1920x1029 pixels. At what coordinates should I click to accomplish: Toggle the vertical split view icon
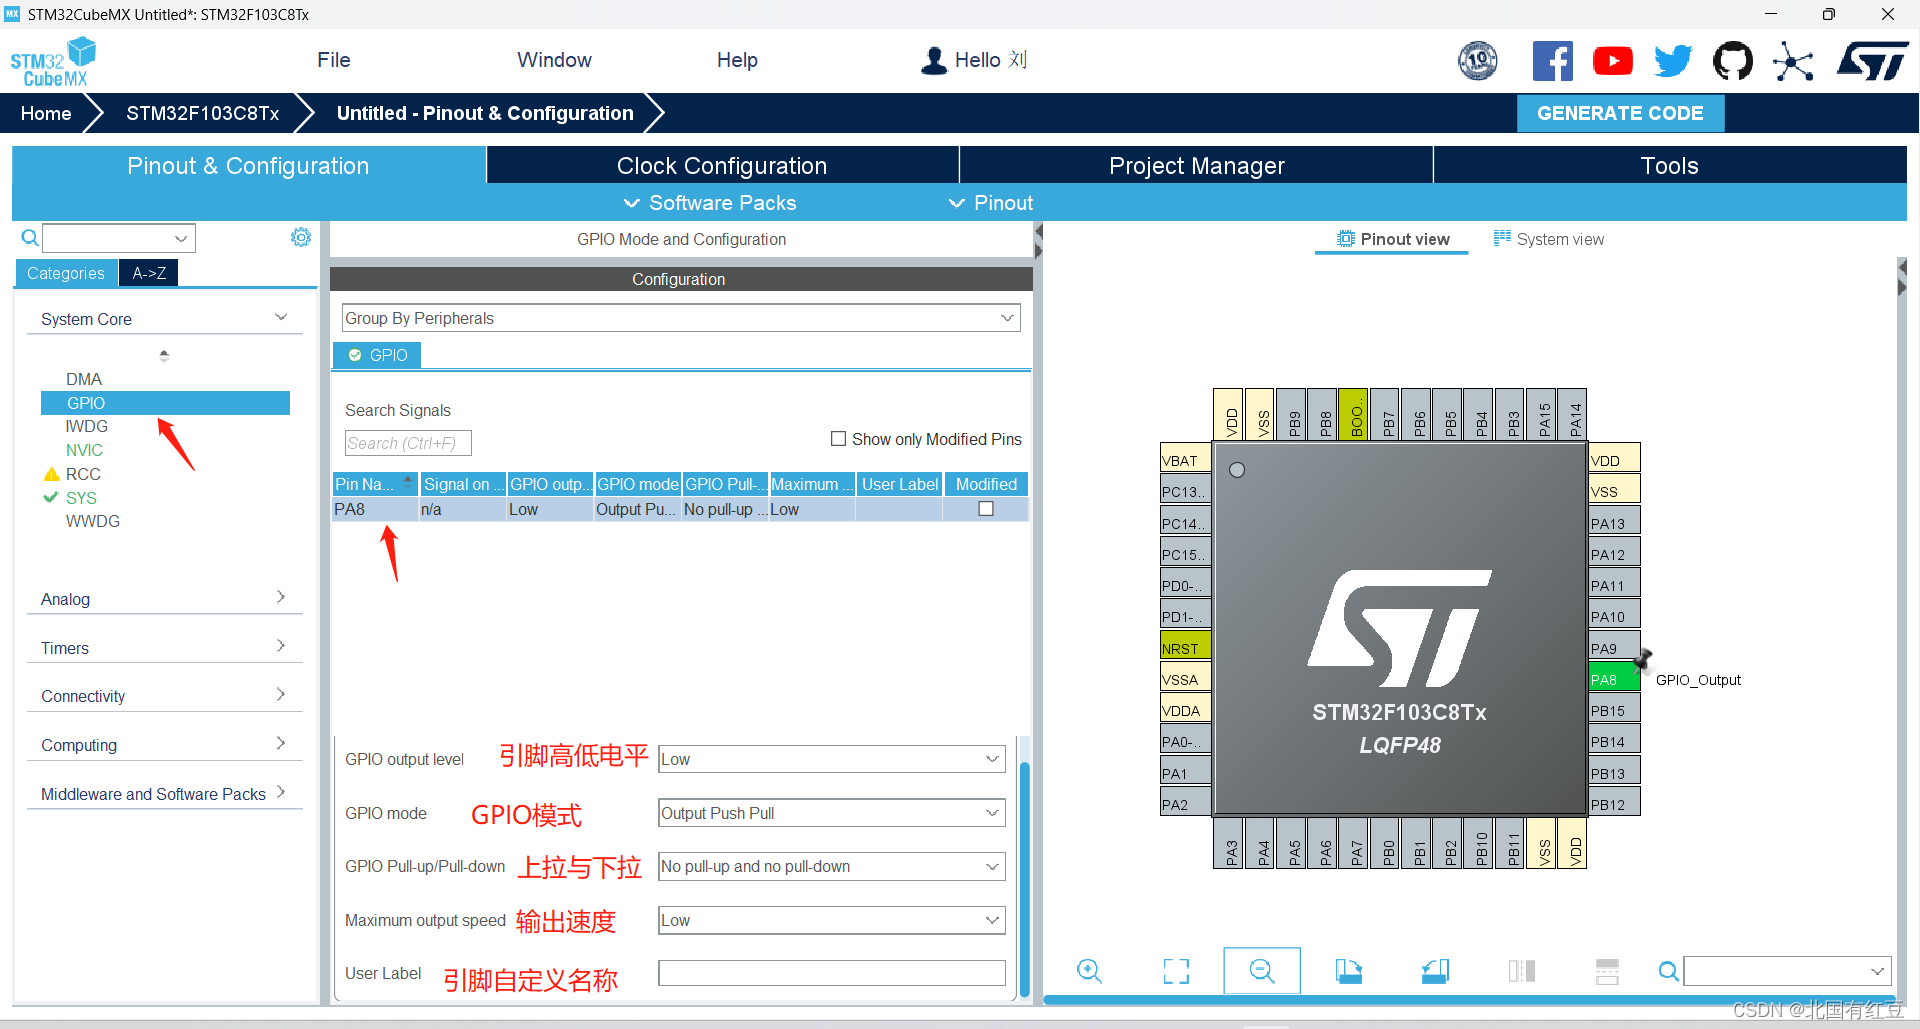click(x=1521, y=971)
